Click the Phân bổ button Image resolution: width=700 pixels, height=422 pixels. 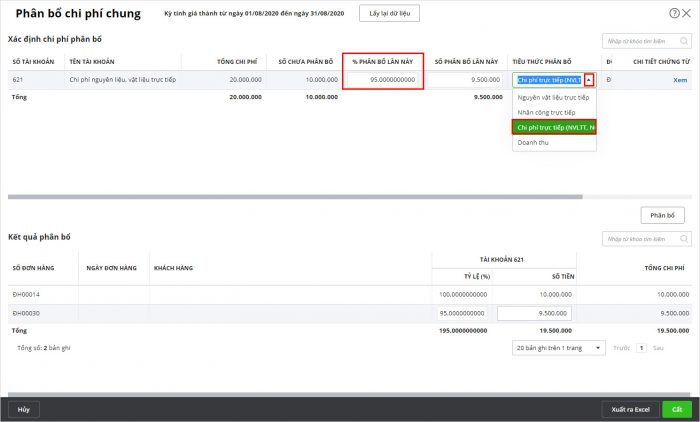[x=662, y=215]
